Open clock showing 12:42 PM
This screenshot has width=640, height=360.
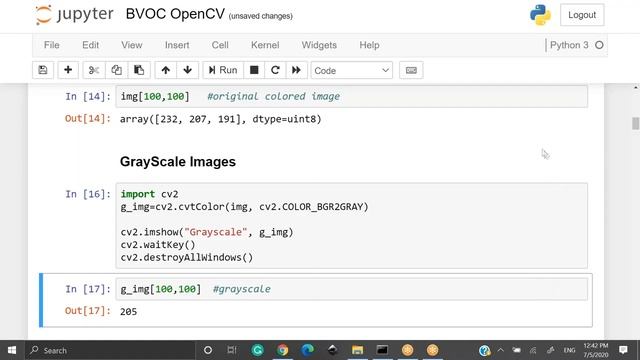pyautogui.click(x=596, y=350)
